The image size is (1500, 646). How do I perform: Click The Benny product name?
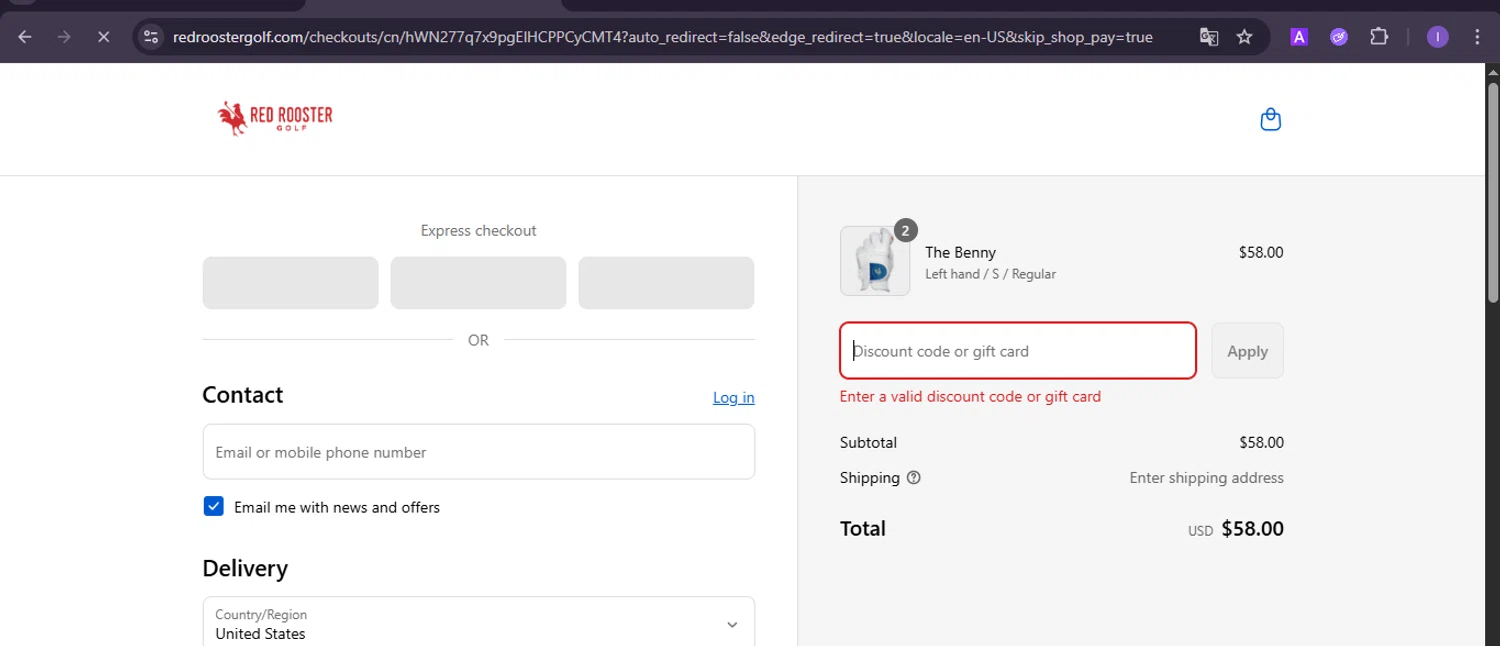pos(960,252)
